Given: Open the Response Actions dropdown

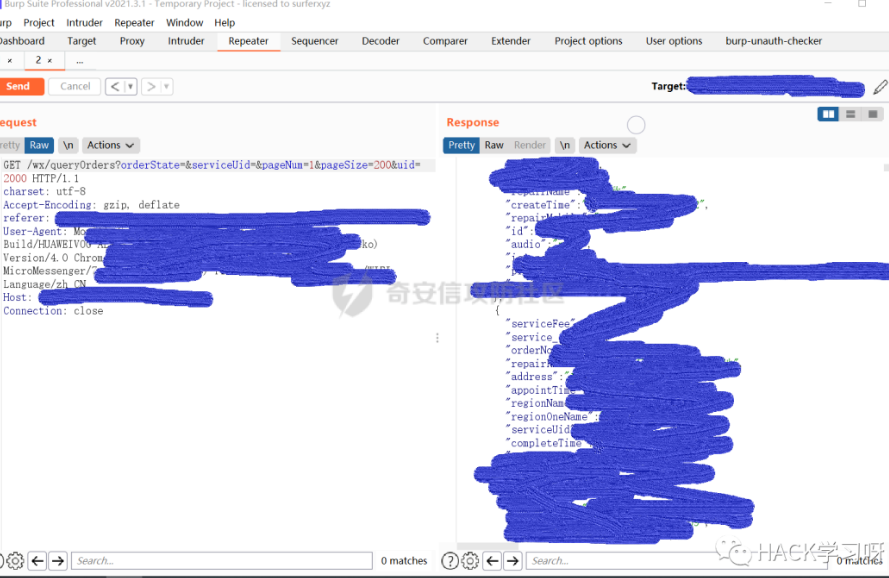Looking at the screenshot, I should pyautogui.click(x=607, y=145).
